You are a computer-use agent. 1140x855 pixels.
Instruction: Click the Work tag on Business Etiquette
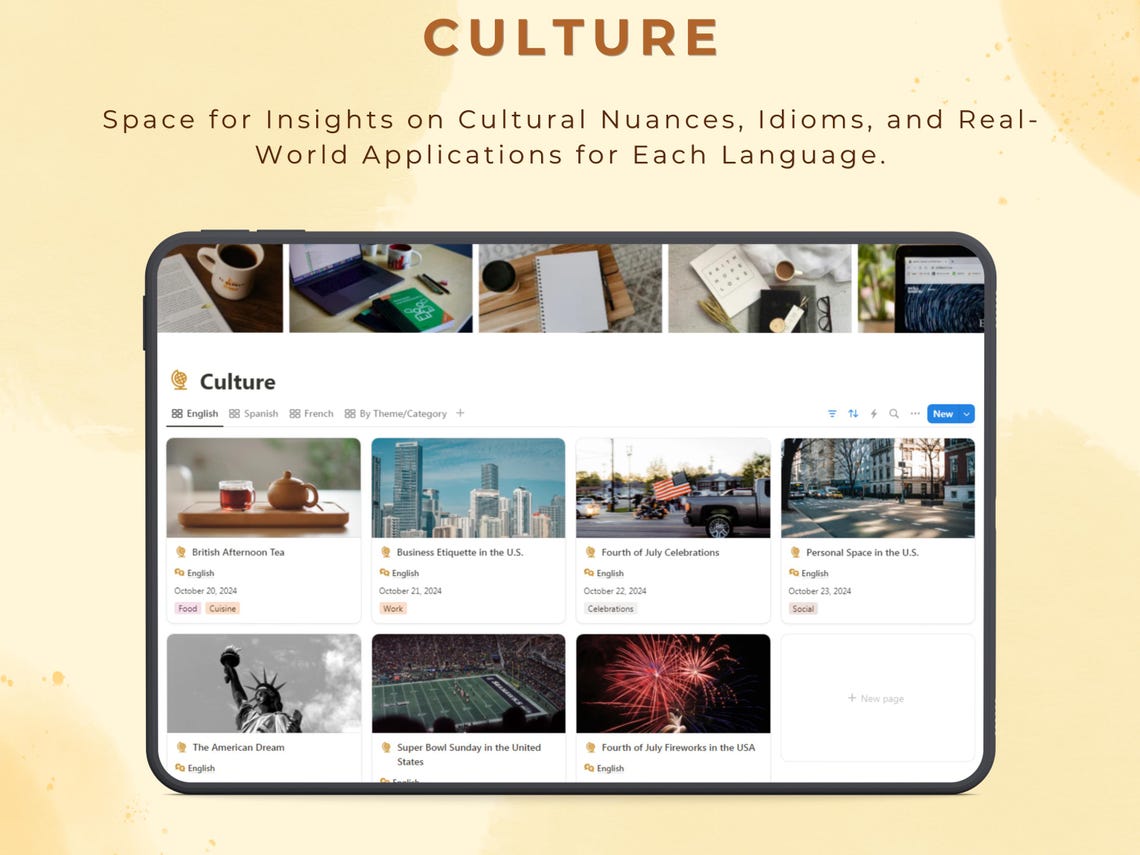393,609
